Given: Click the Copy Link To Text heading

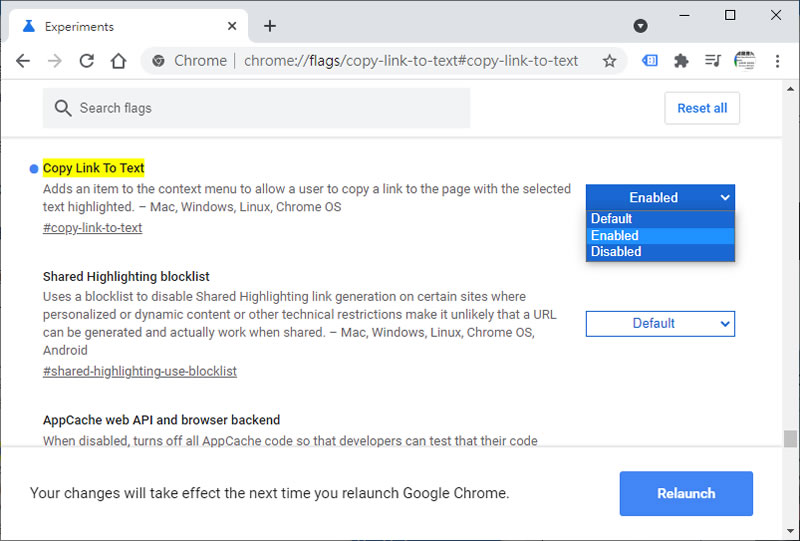Looking at the screenshot, I should point(93,168).
